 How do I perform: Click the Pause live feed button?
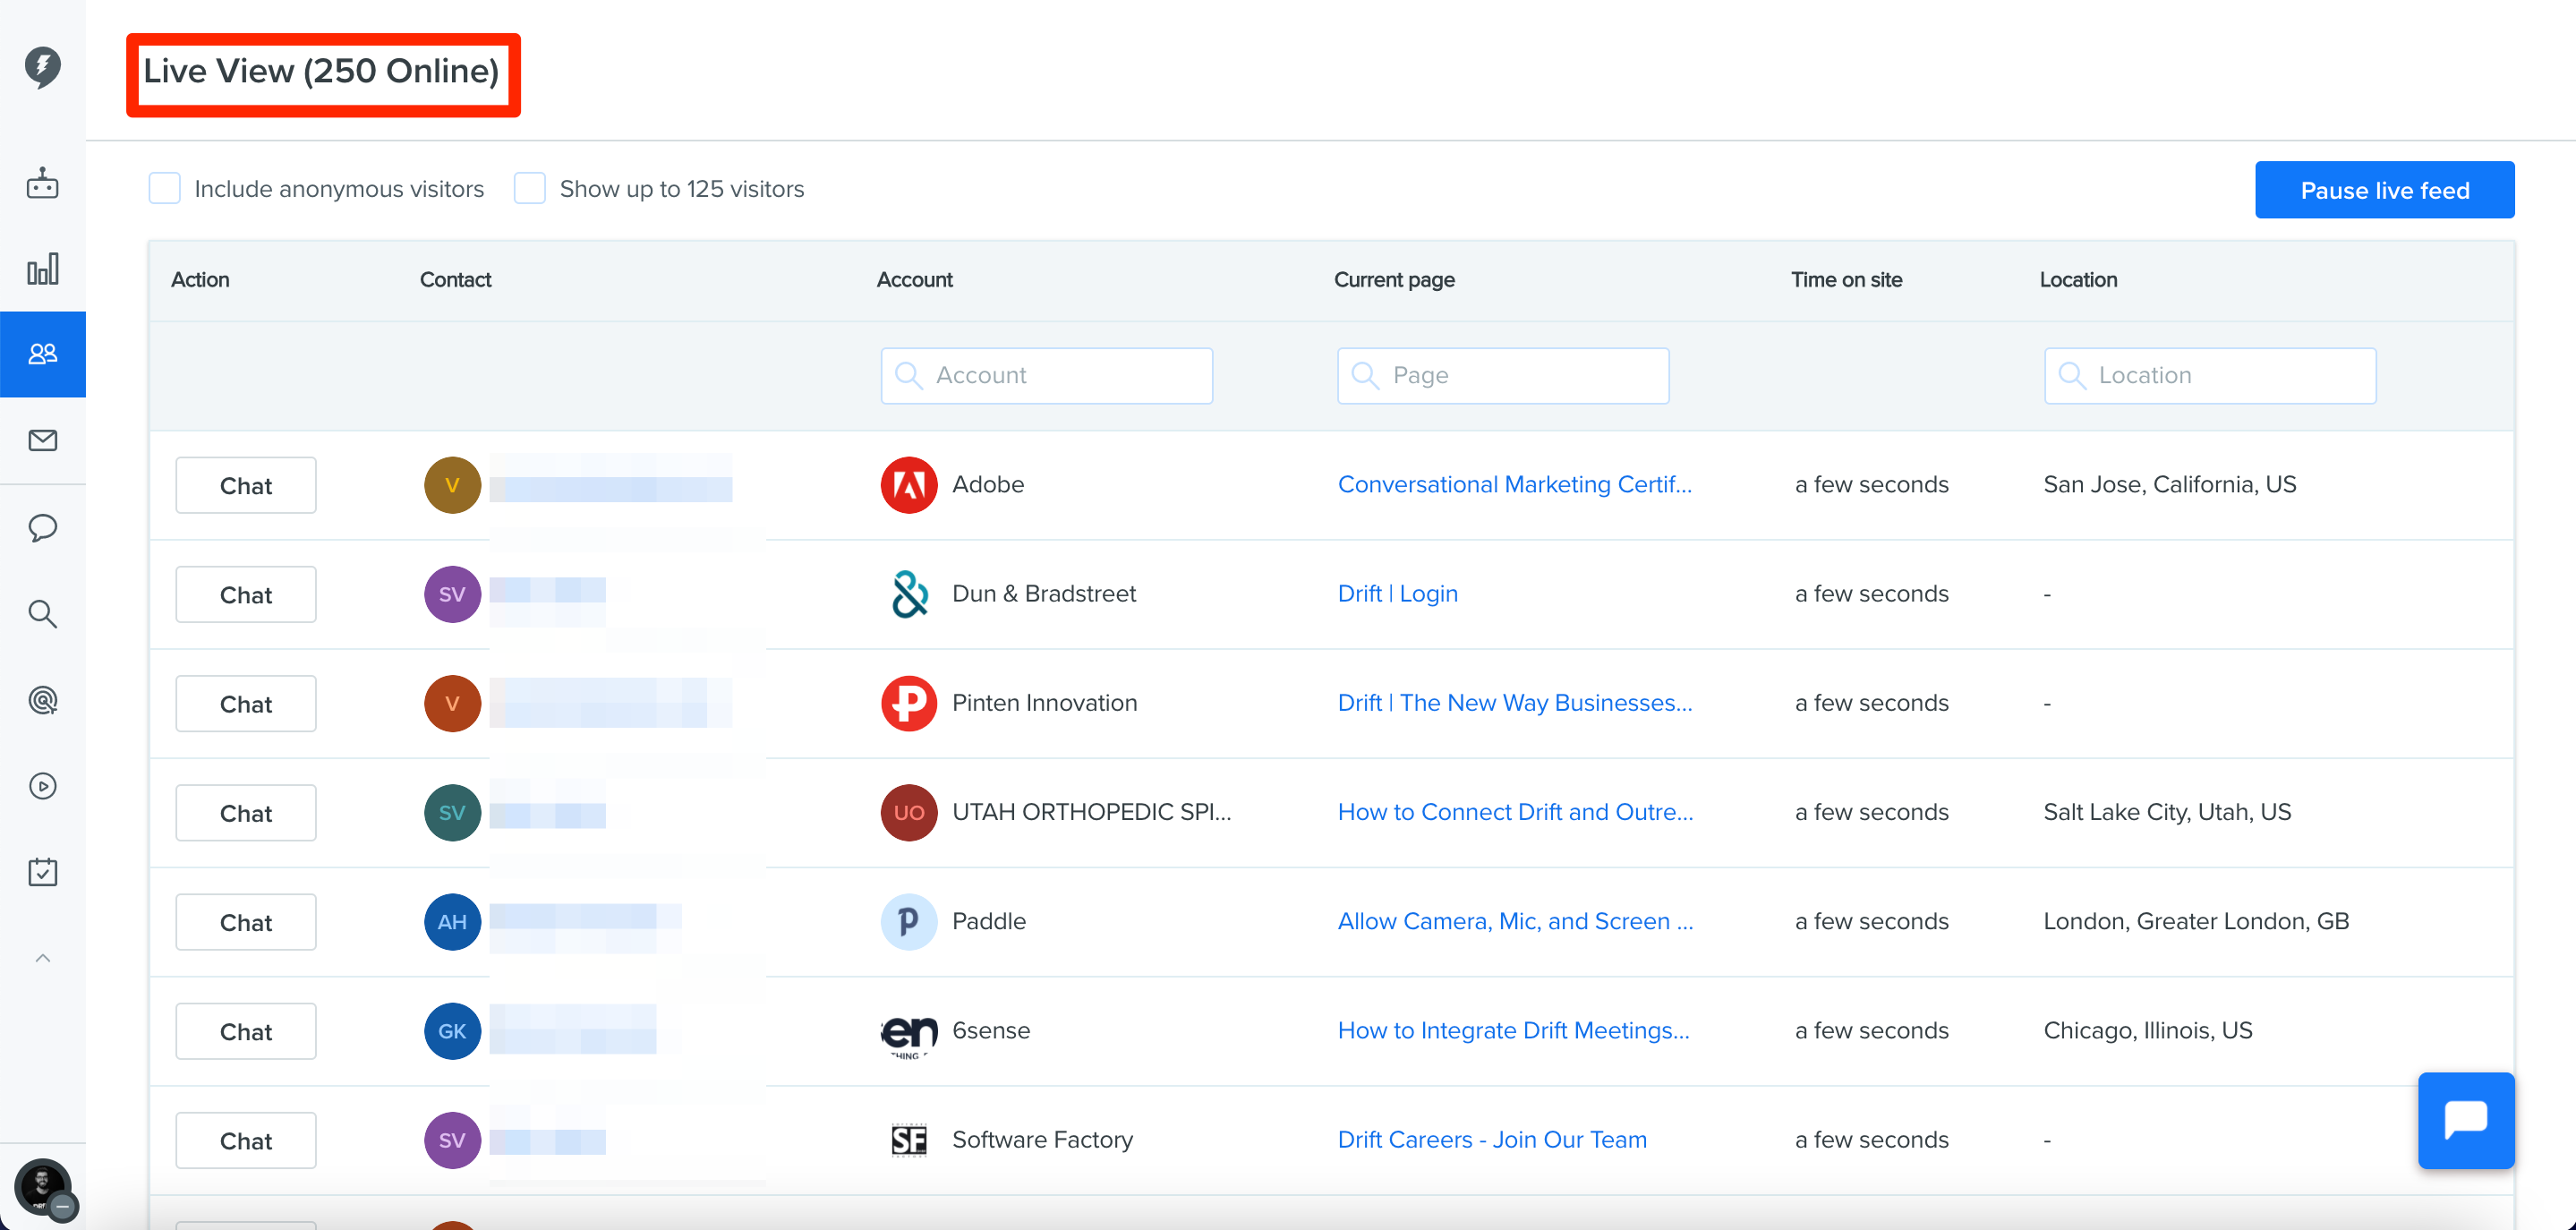coord(2384,190)
